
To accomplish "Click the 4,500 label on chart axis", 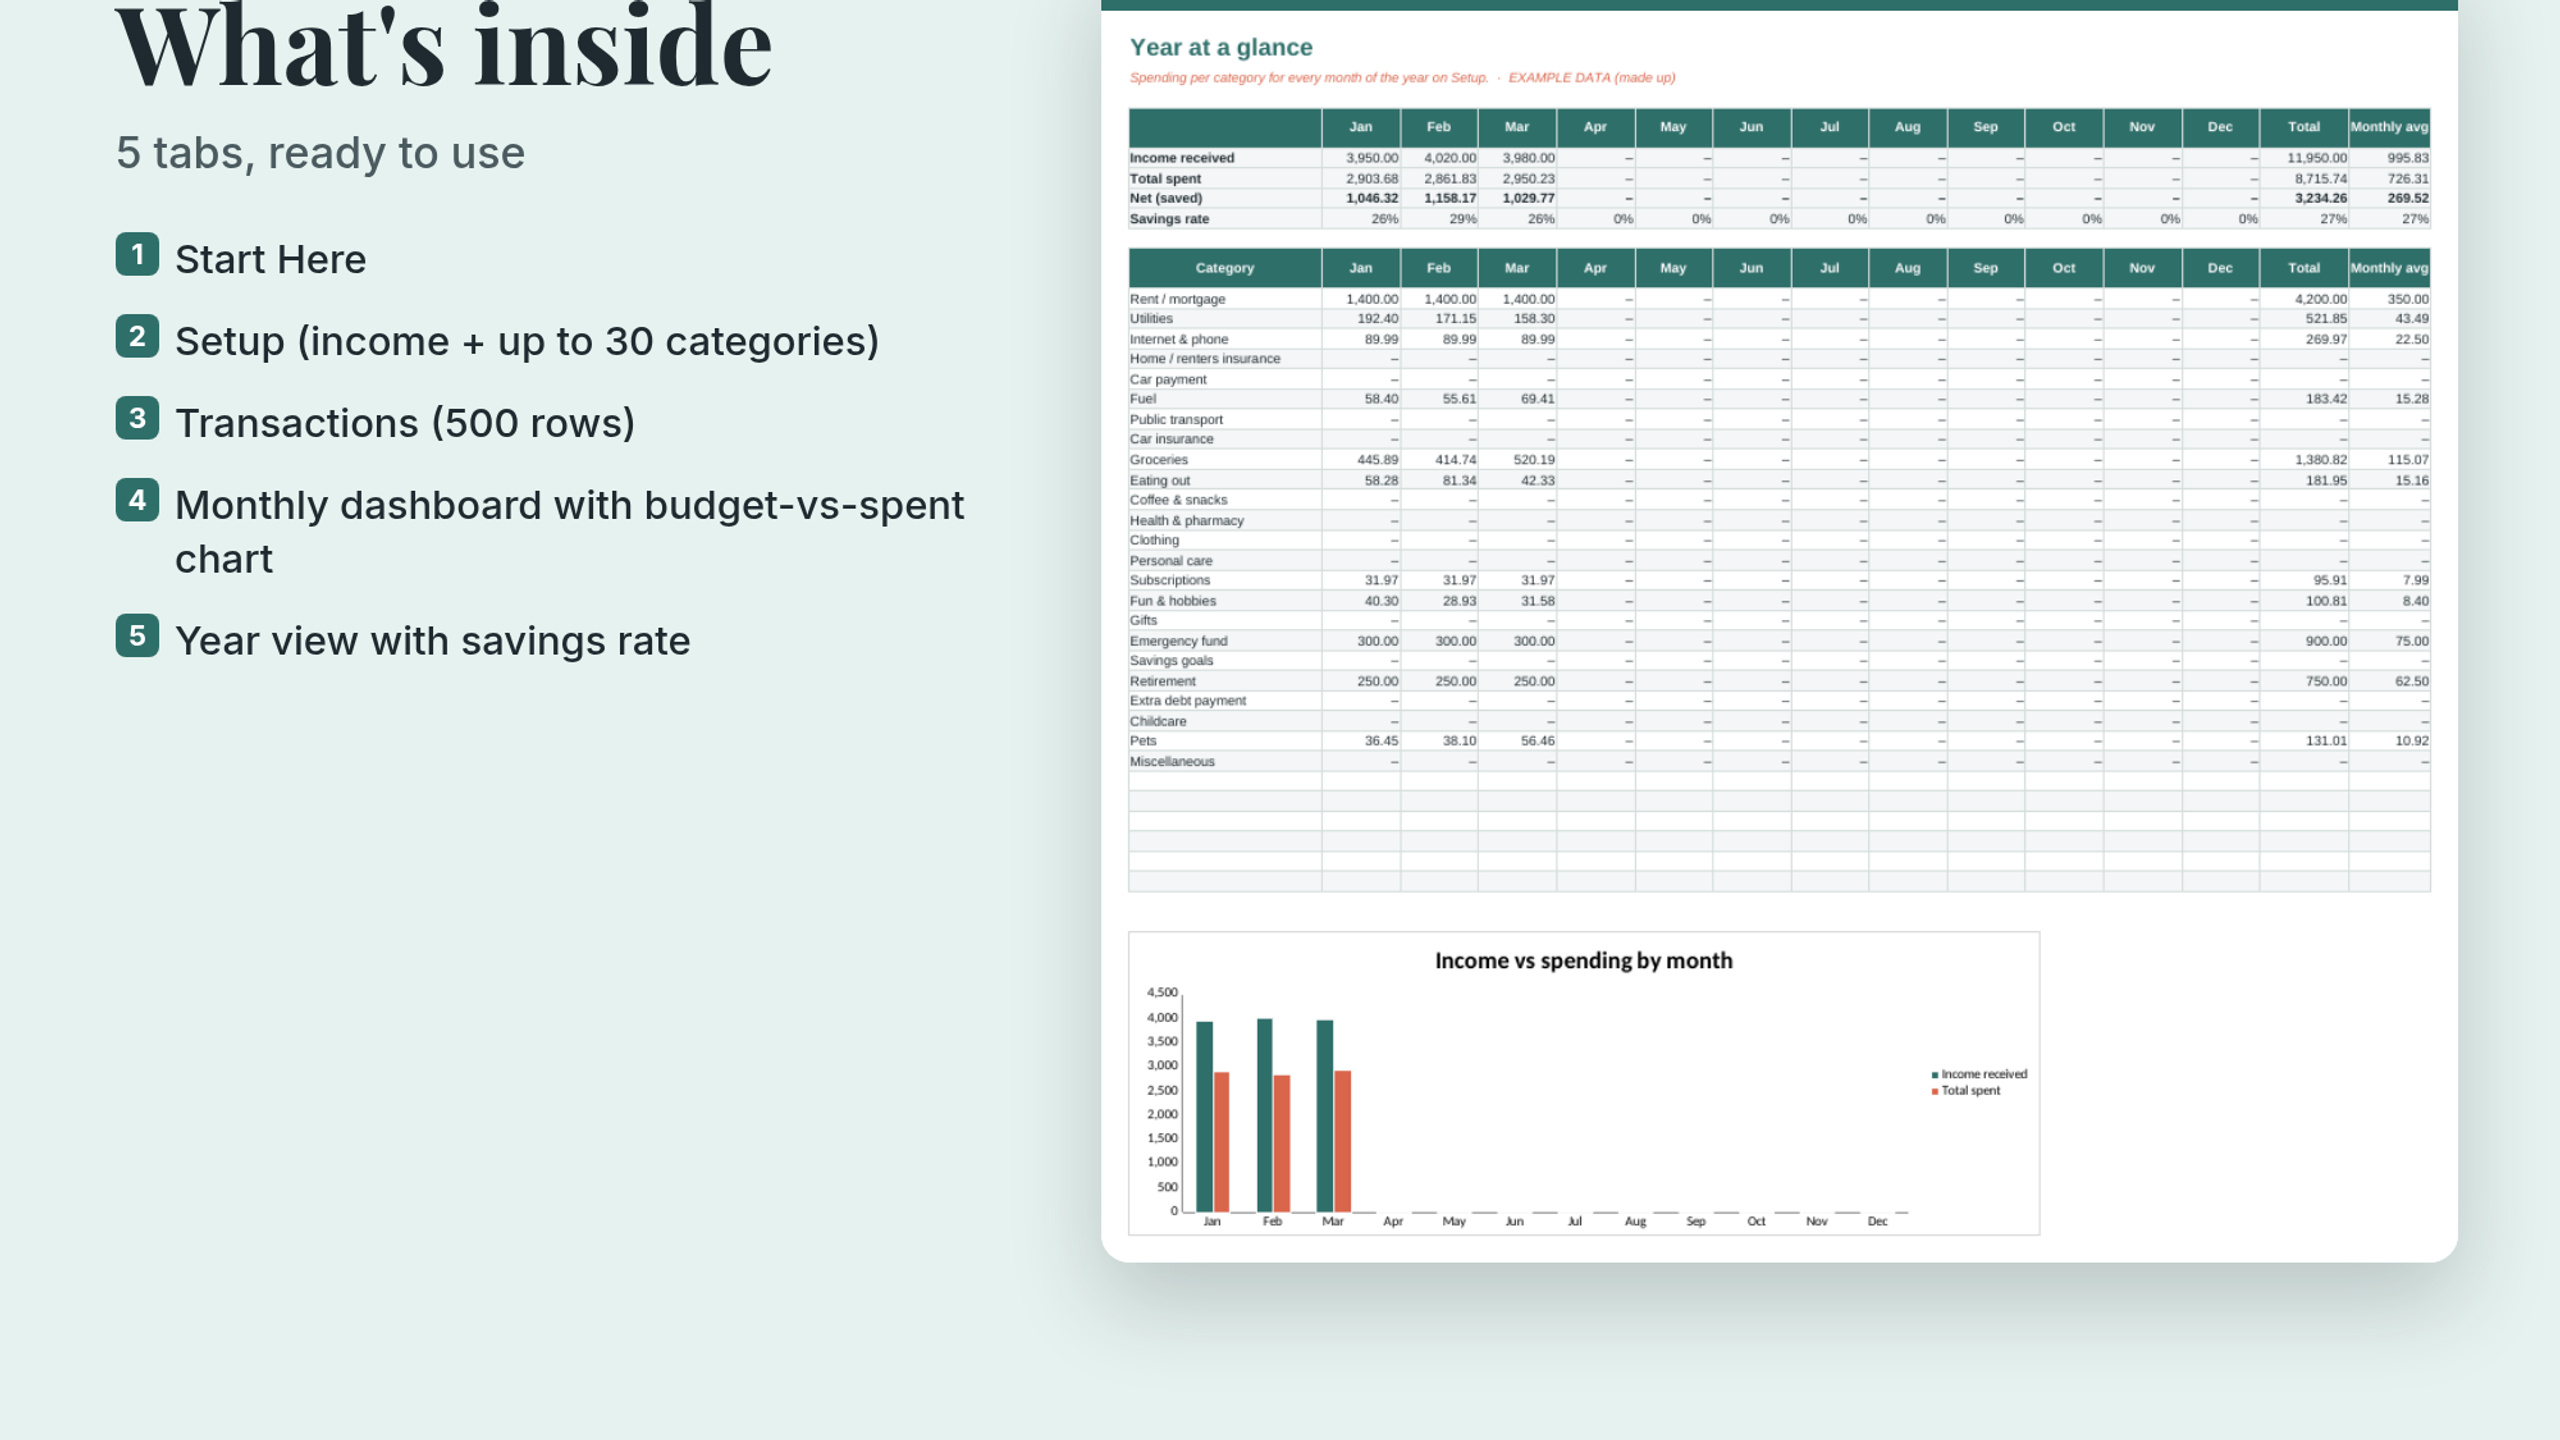I will 1162,993.
